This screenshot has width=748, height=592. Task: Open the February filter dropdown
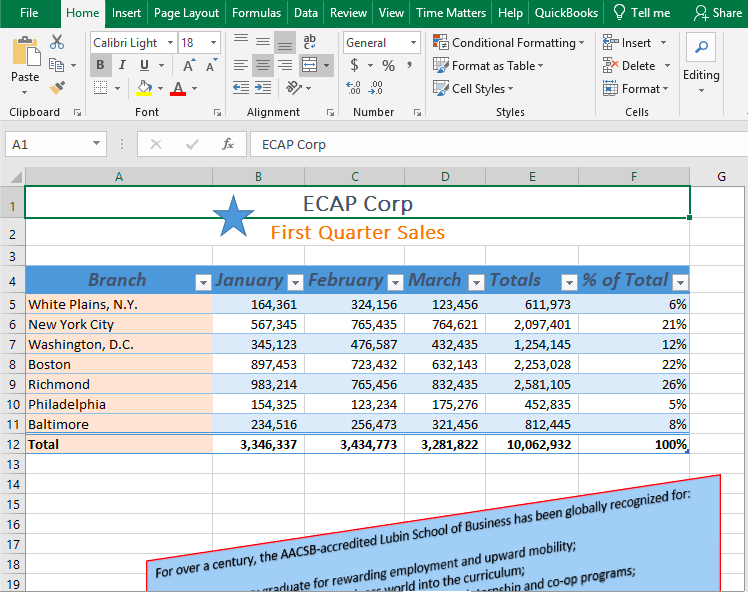click(x=395, y=283)
